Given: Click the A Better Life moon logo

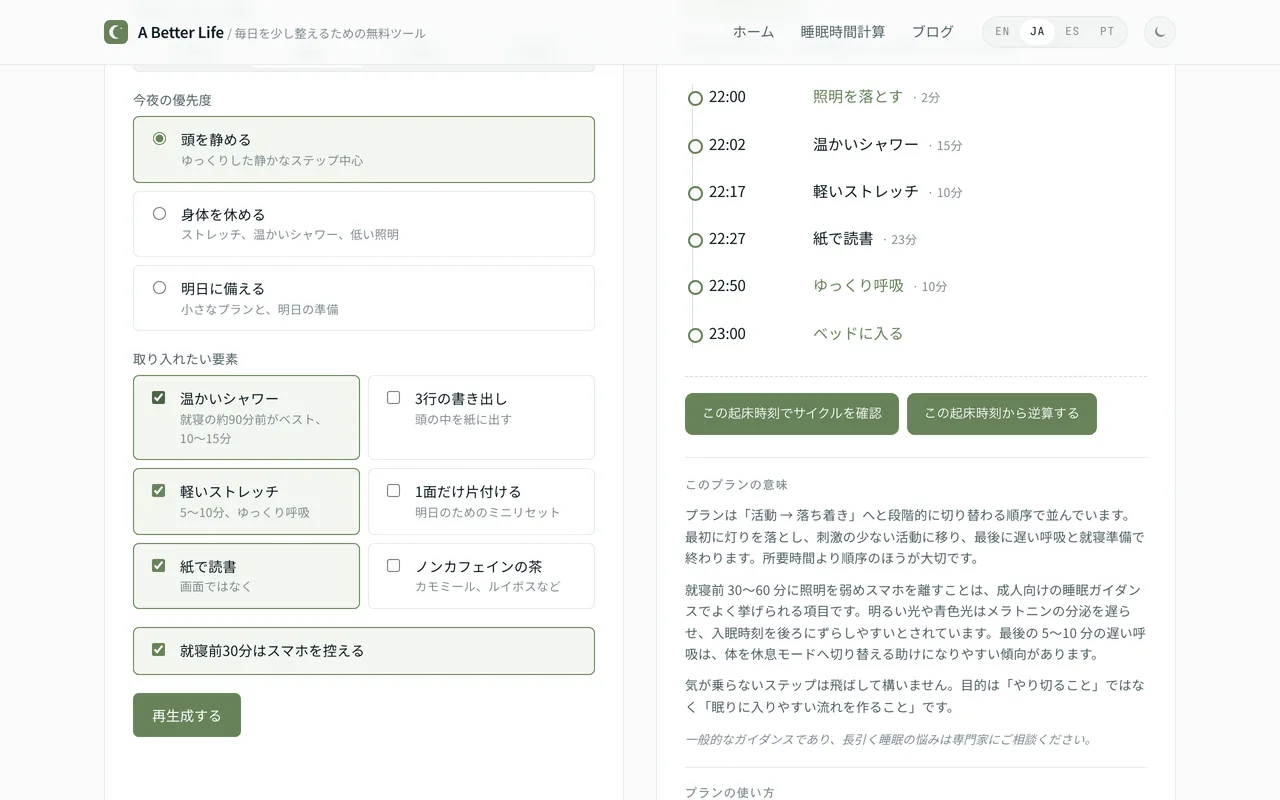Looking at the screenshot, I should (116, 32).
